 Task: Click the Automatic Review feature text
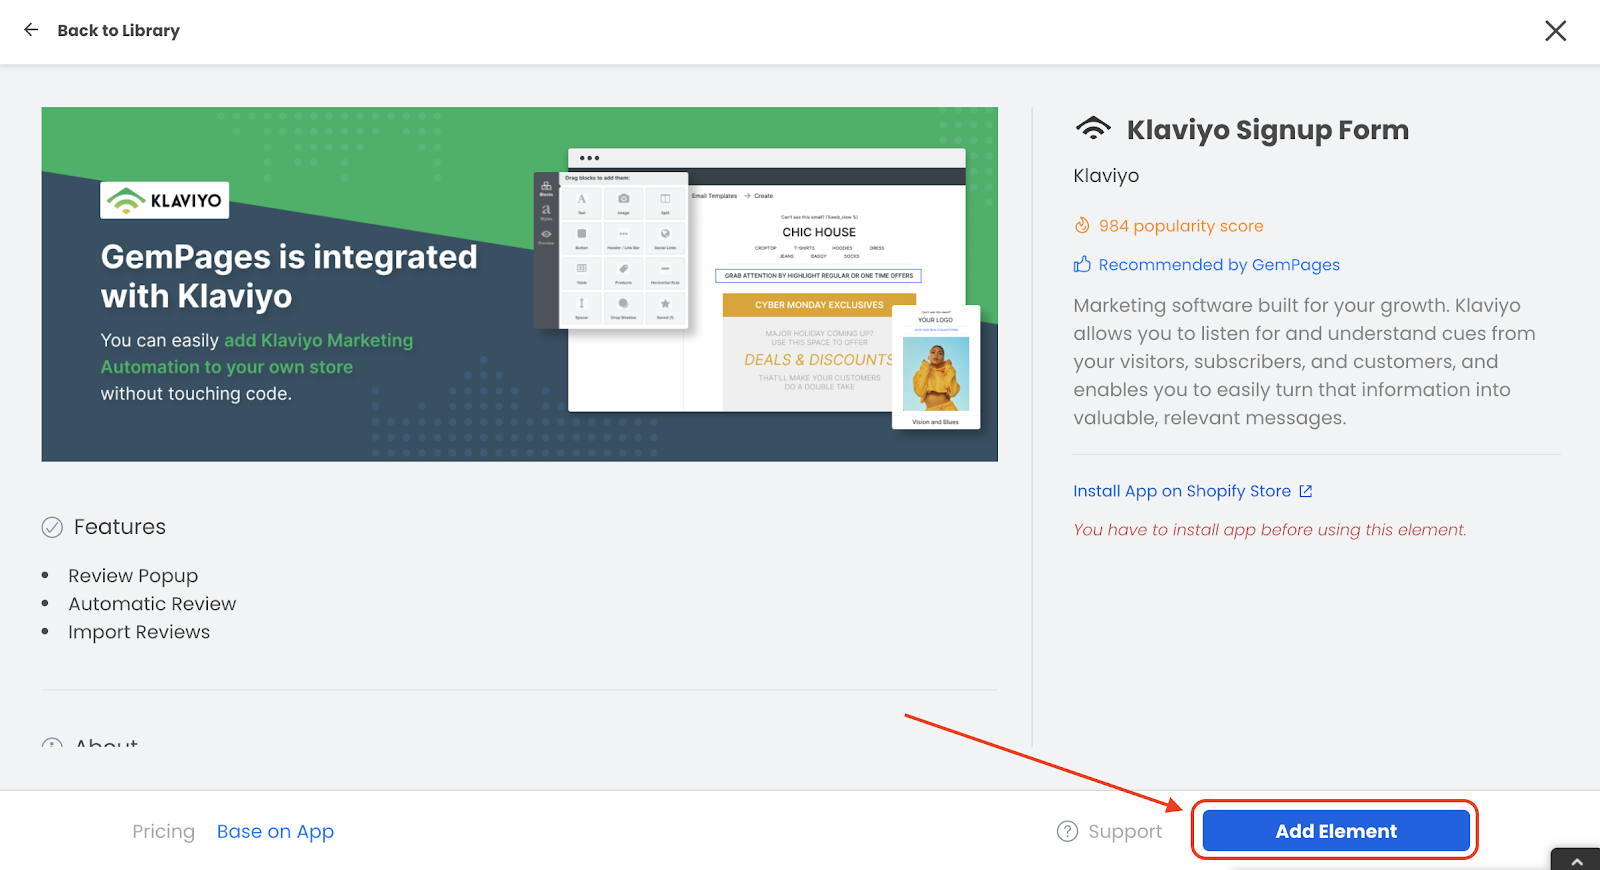152,604
